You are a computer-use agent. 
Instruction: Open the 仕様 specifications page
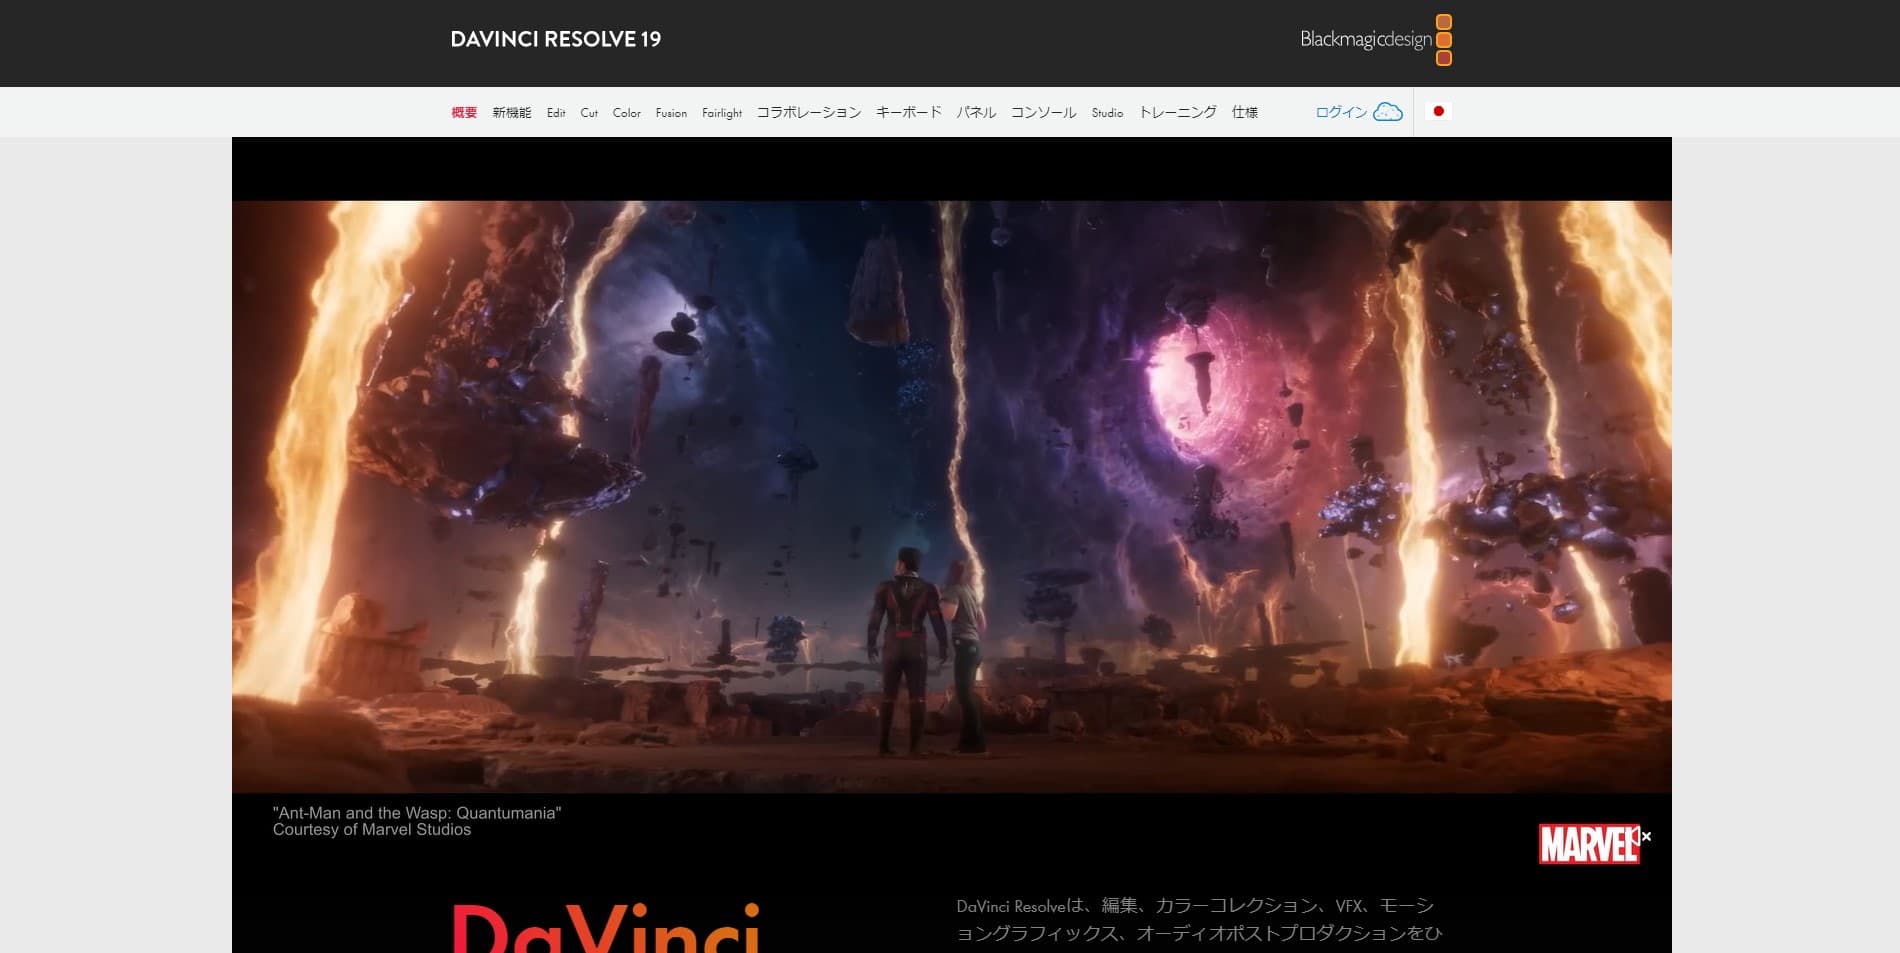(x=1246, y=112)
